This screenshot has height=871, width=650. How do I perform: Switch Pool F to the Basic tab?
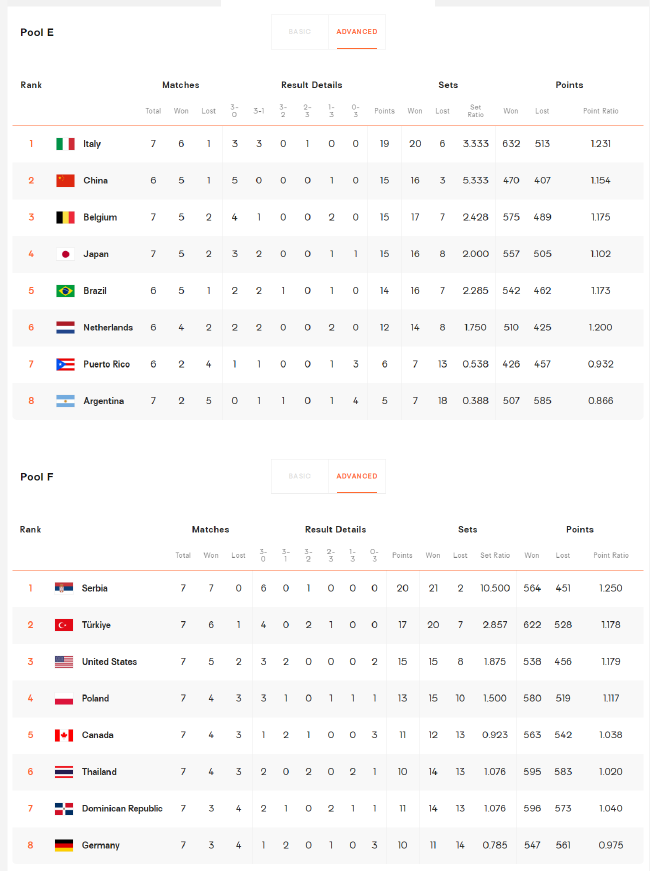point(300,476)
